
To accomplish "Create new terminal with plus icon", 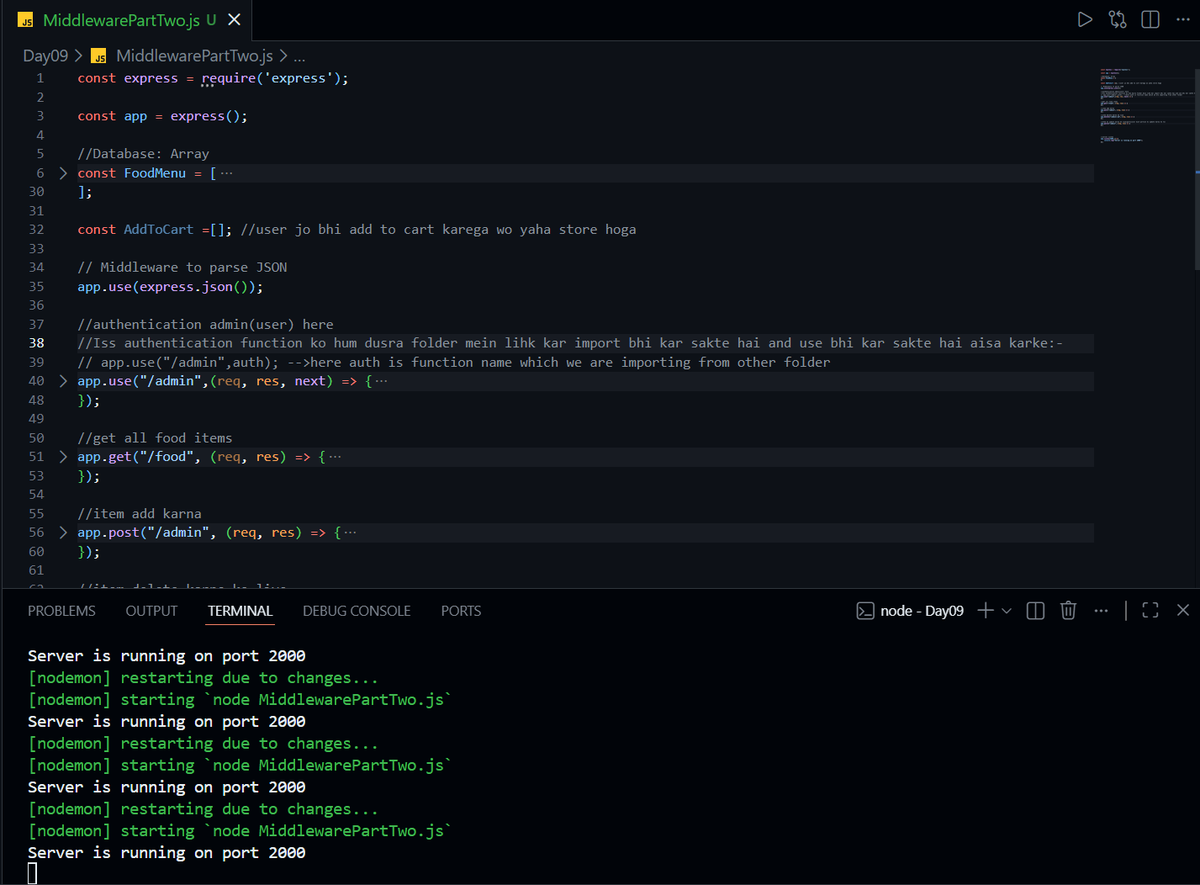I will pos(985,610).
